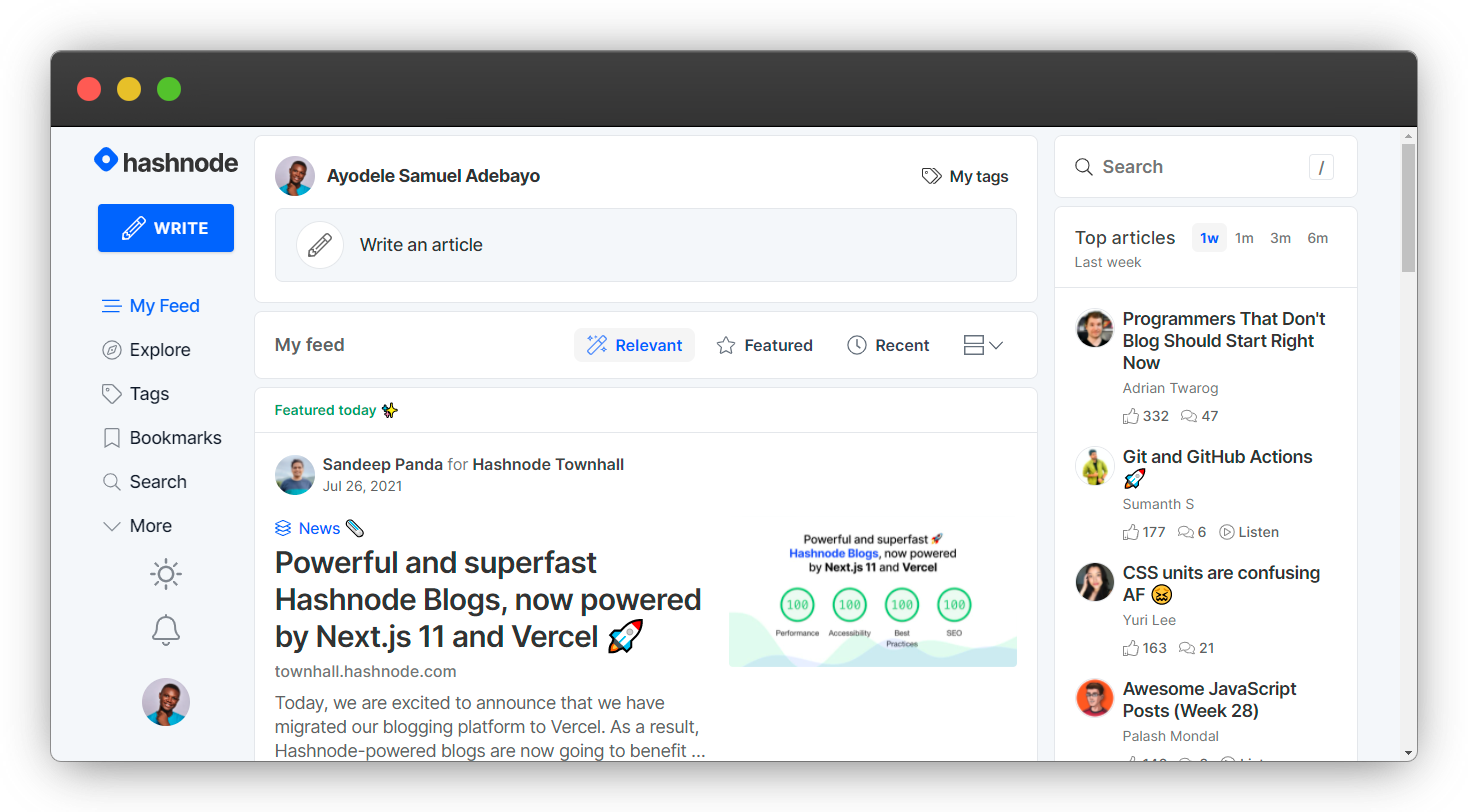Like the Git and GitHub Actions article
Image resolution: width=1468 pixels, height=812 pixels.
(1144, 532)
